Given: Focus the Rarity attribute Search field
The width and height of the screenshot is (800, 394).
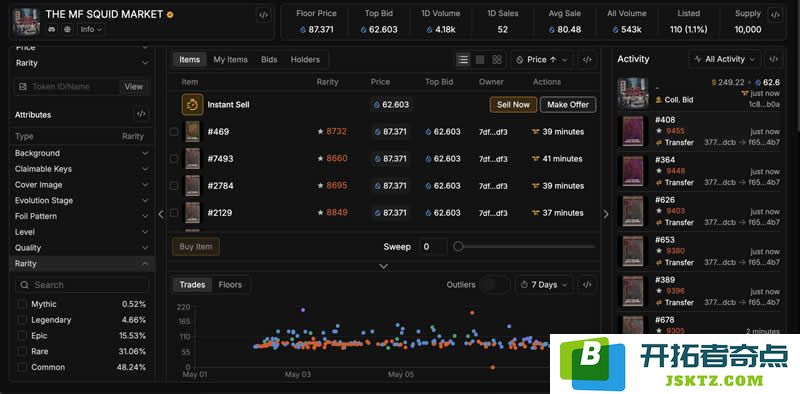Looking at the screenshot, I should coord(82,285).
